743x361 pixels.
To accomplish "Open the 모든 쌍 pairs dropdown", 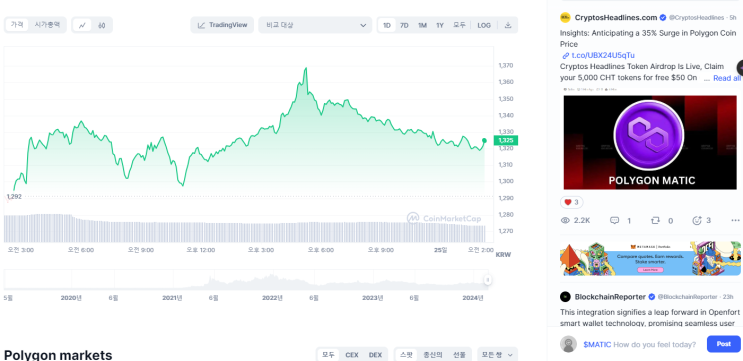I will click(498, 355).
